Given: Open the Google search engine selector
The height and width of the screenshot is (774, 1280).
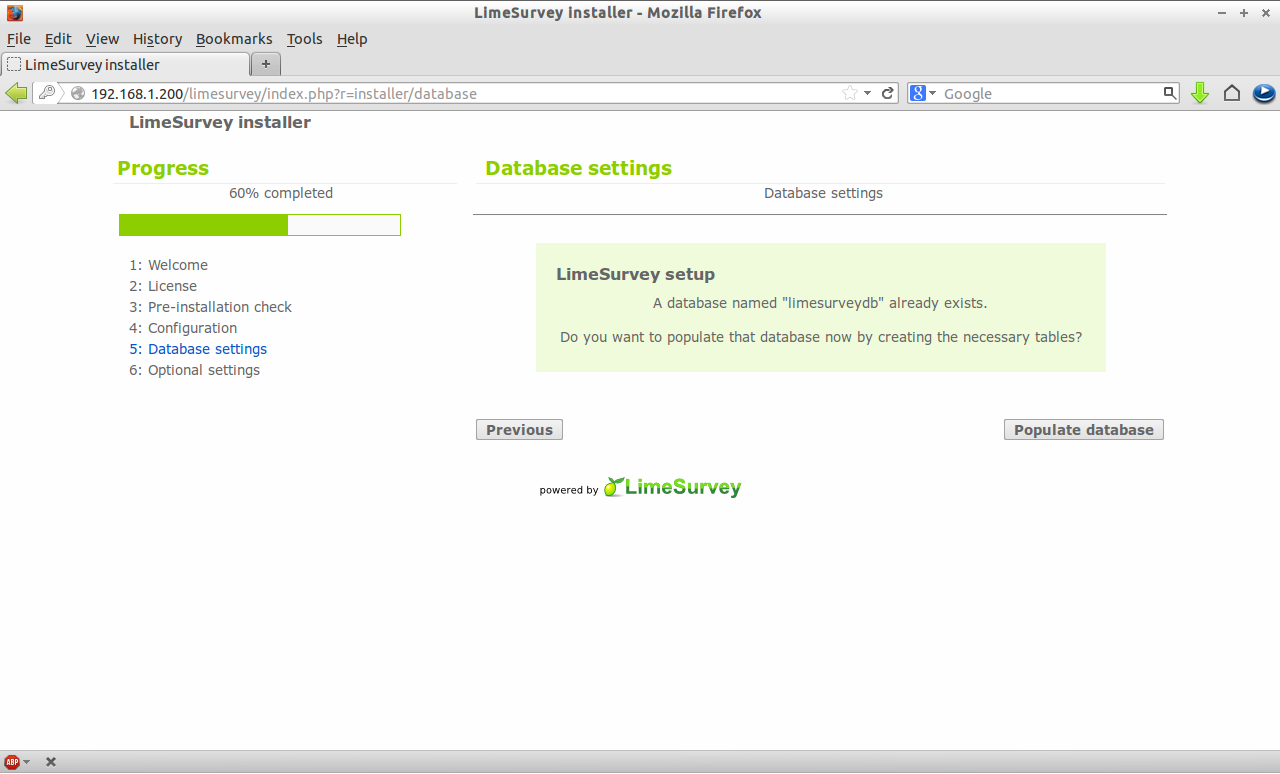Looking at the screenshot, I should pyautogui.click(x=922, y=93).
